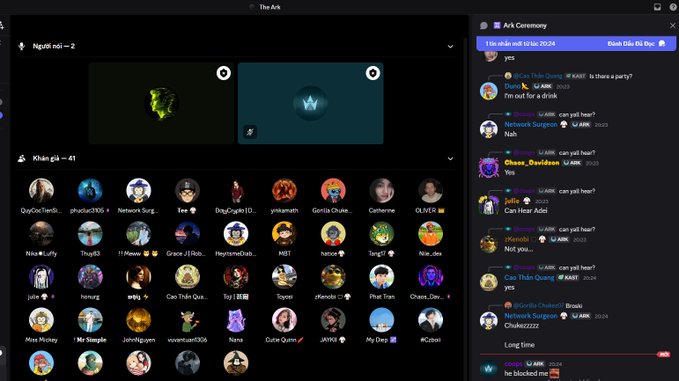Click zKenobi's avatar beside the Not you... message
The image size is (679, 381).
tap(488, 244)
